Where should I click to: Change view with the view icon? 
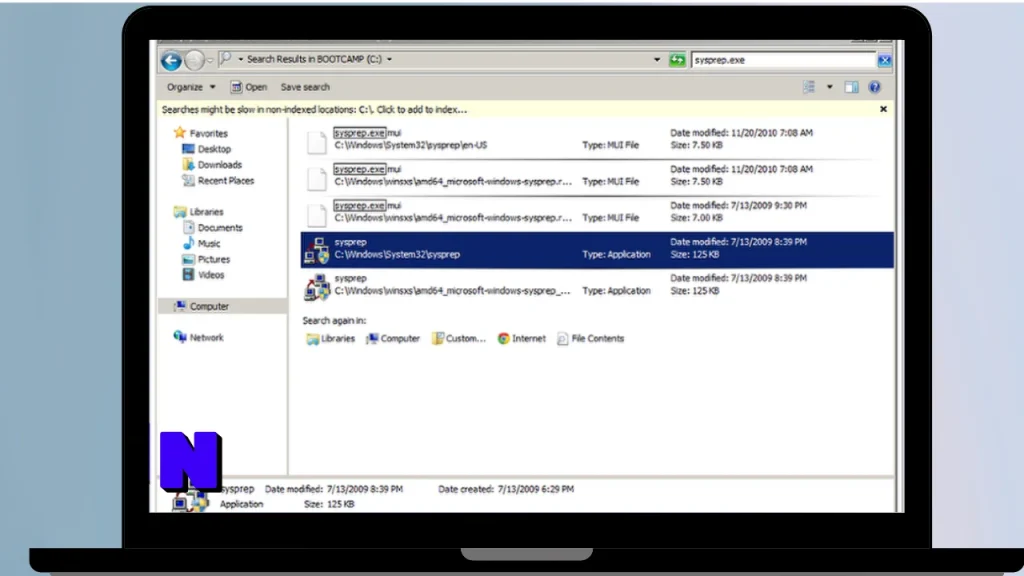click(809, 87)
